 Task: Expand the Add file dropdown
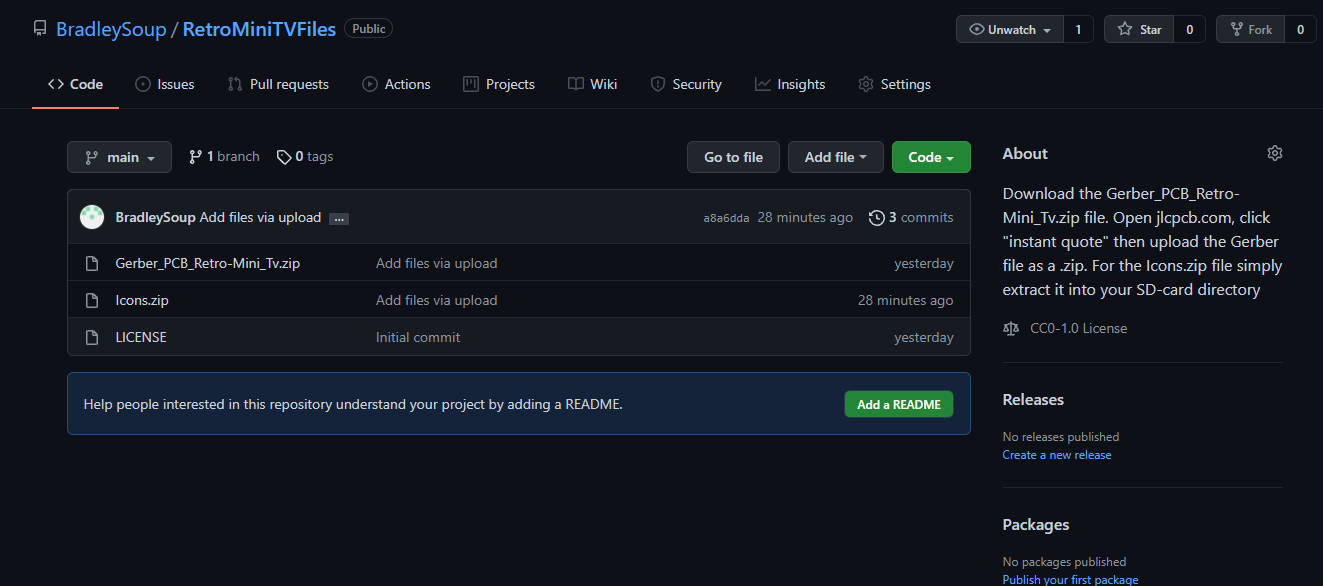[836, 157]
